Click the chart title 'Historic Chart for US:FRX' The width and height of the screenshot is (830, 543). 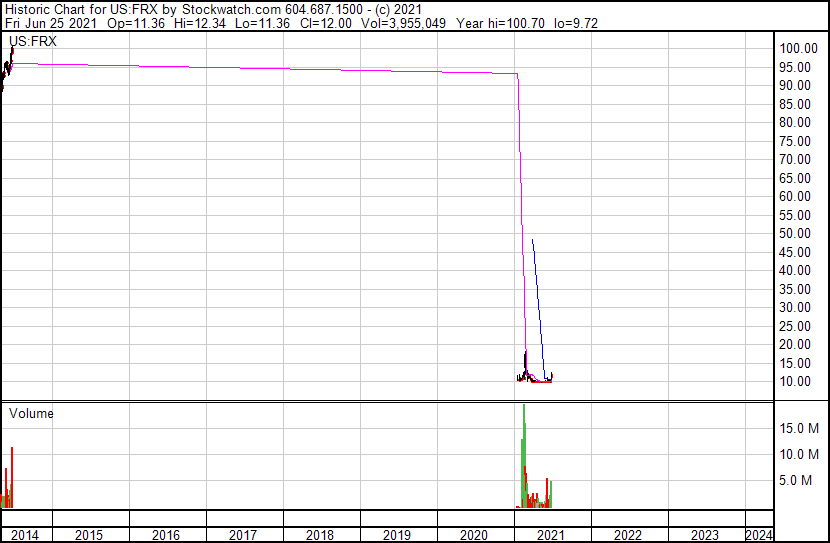81,10
